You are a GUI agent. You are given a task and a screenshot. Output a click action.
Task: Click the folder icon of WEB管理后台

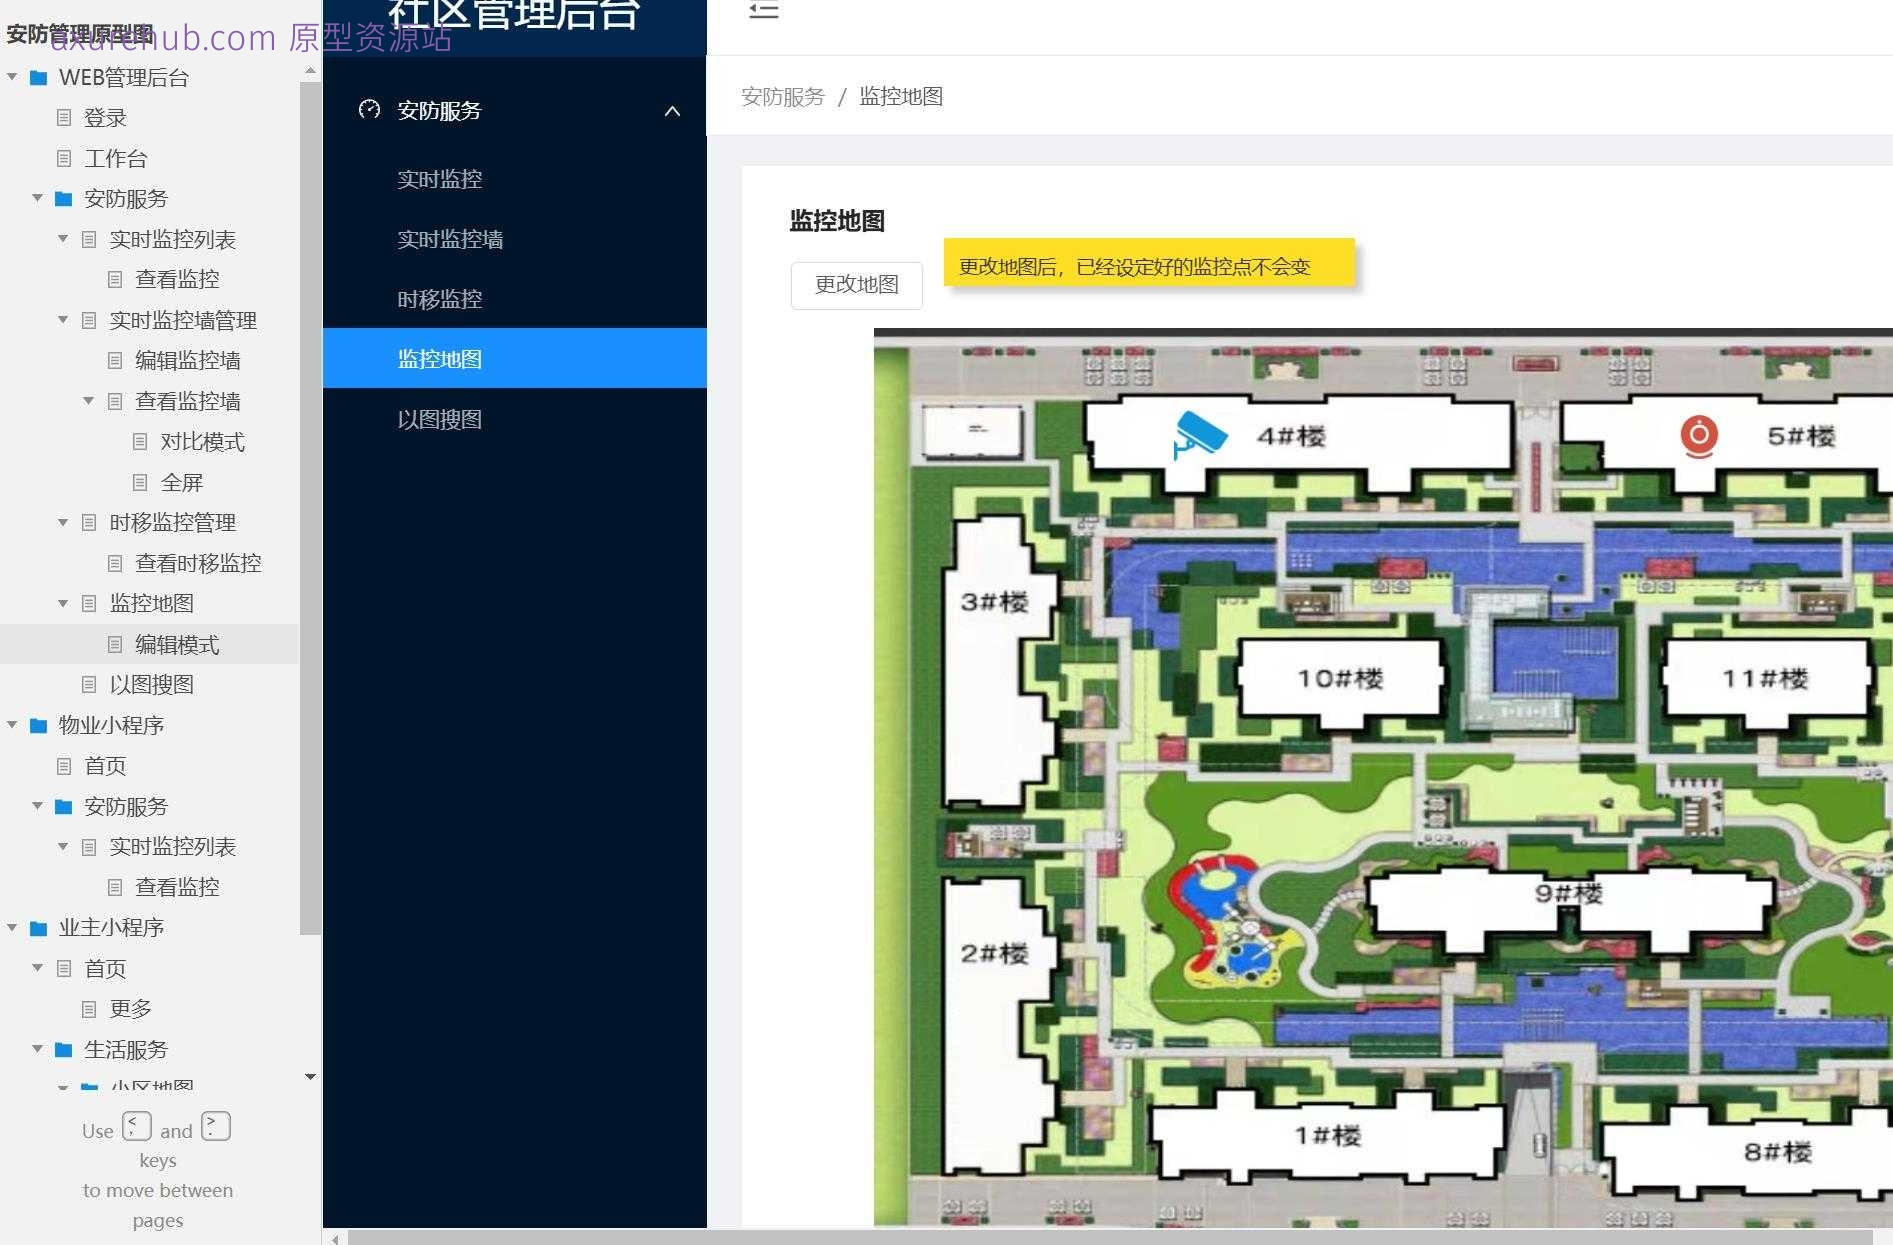pyautogui.click(x=38, y=77)
